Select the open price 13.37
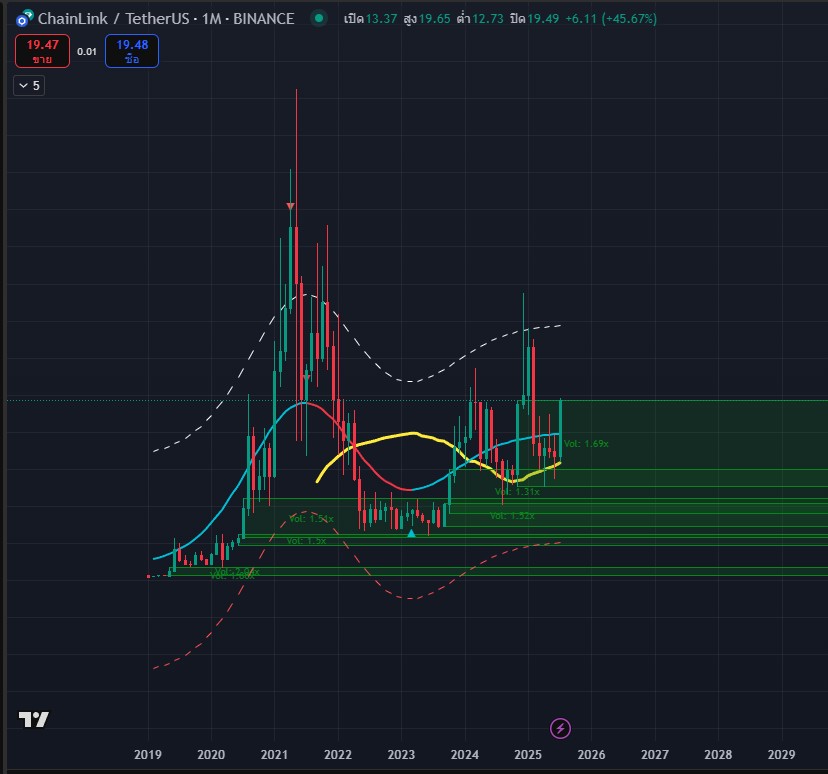Image resolution: width=828 pixels, height=774 pixels. [x=381, y=19]
